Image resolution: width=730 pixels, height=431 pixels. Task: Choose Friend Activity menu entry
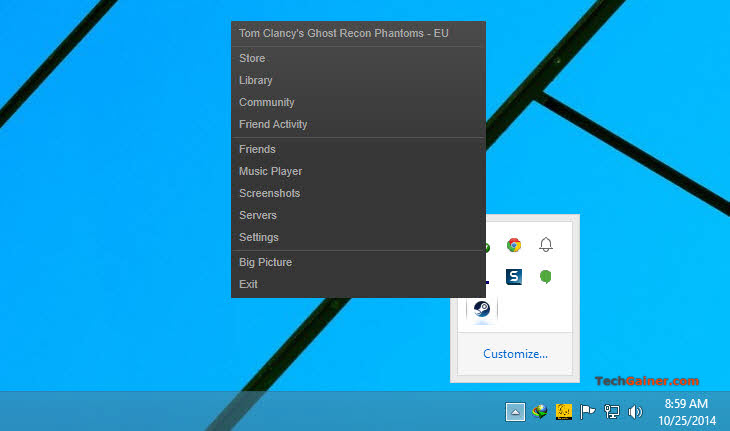(x=273, y=124)
